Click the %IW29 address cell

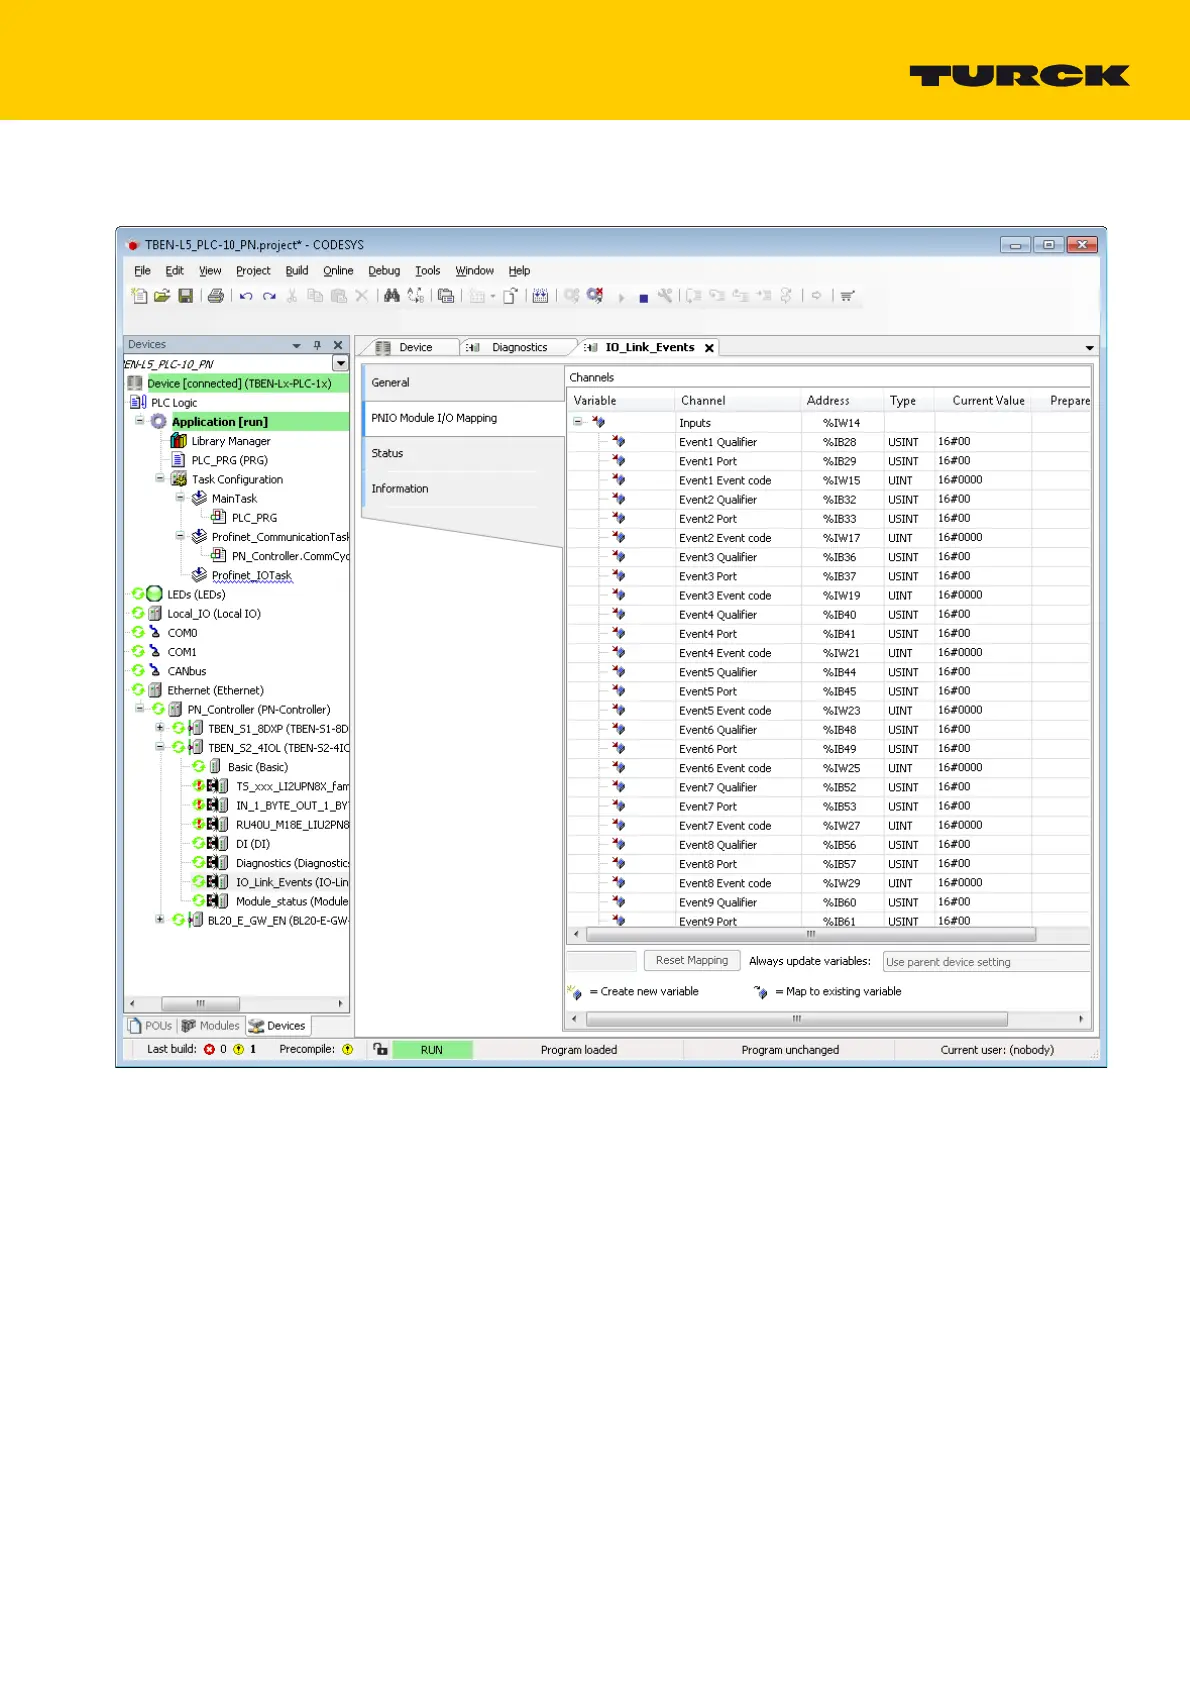tap(841, 884)
